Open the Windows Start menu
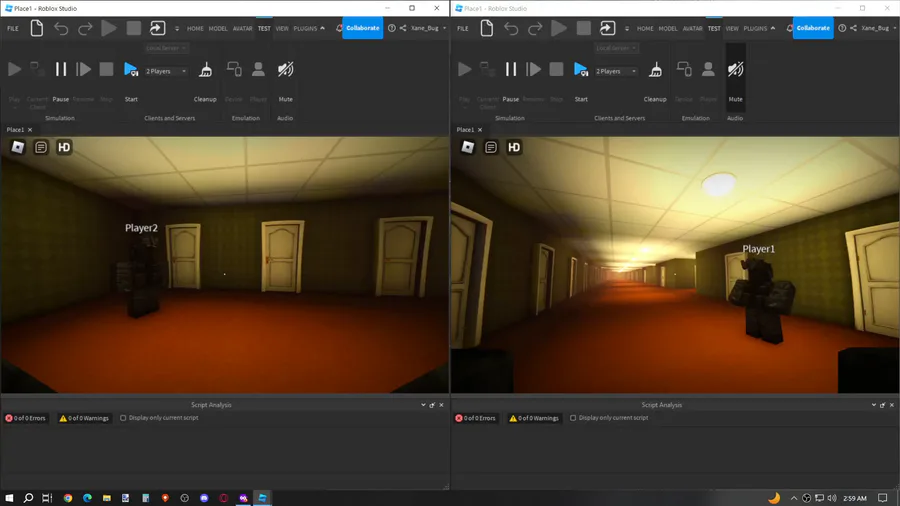Viewport: 900px width, 506px height. coord(9,498)
